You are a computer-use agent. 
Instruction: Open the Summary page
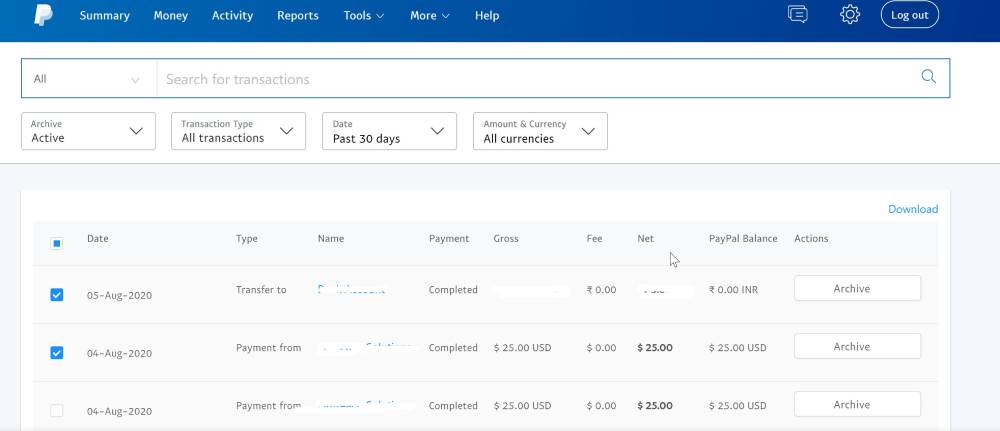click(x=104, y=15)
